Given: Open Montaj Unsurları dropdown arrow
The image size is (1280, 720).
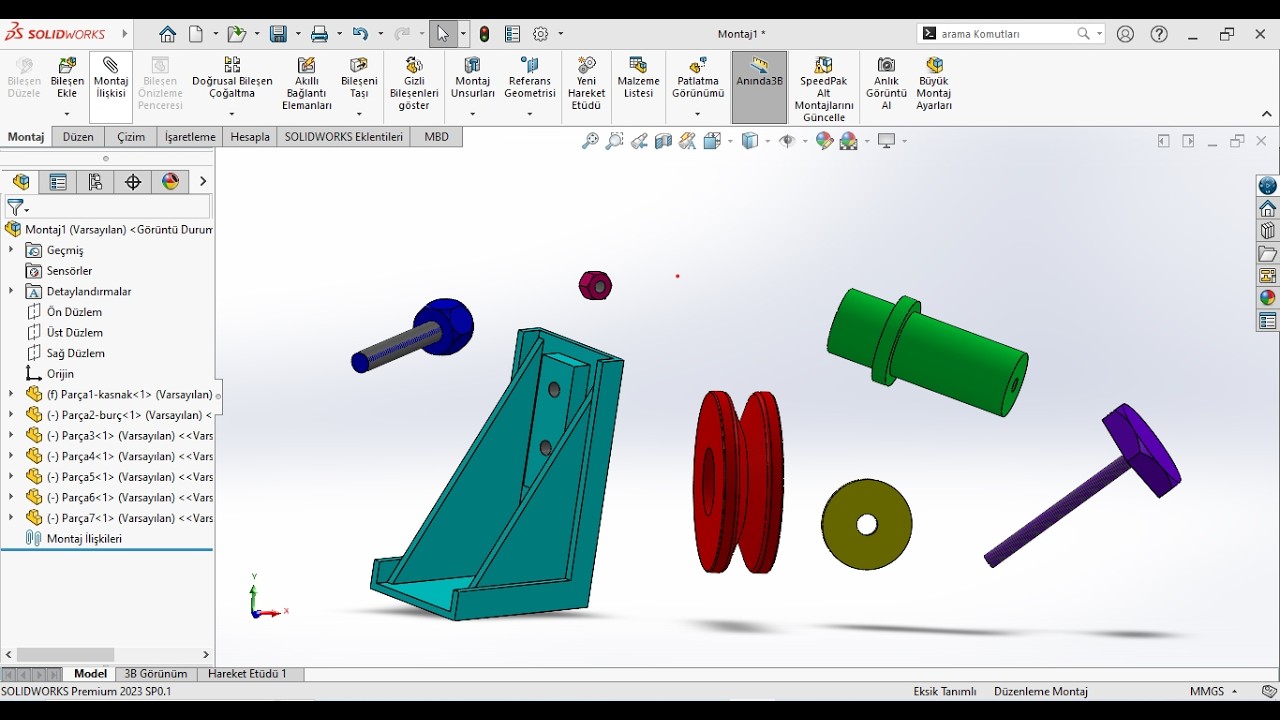Looking at the screenshot, I should pyautogui.click(x=473, y=114).
